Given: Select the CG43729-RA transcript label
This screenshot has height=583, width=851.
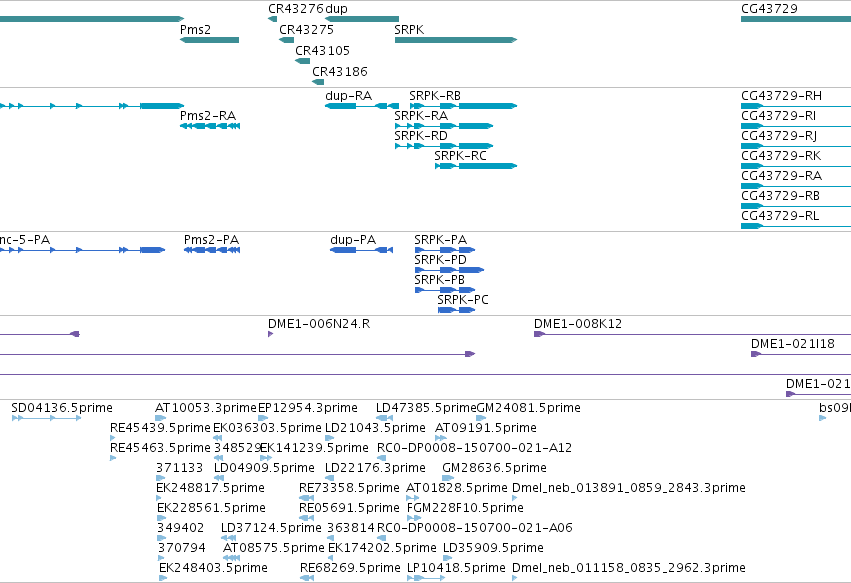Looking at the screenshot, I should pyautogui.click(x=782, y=176).
